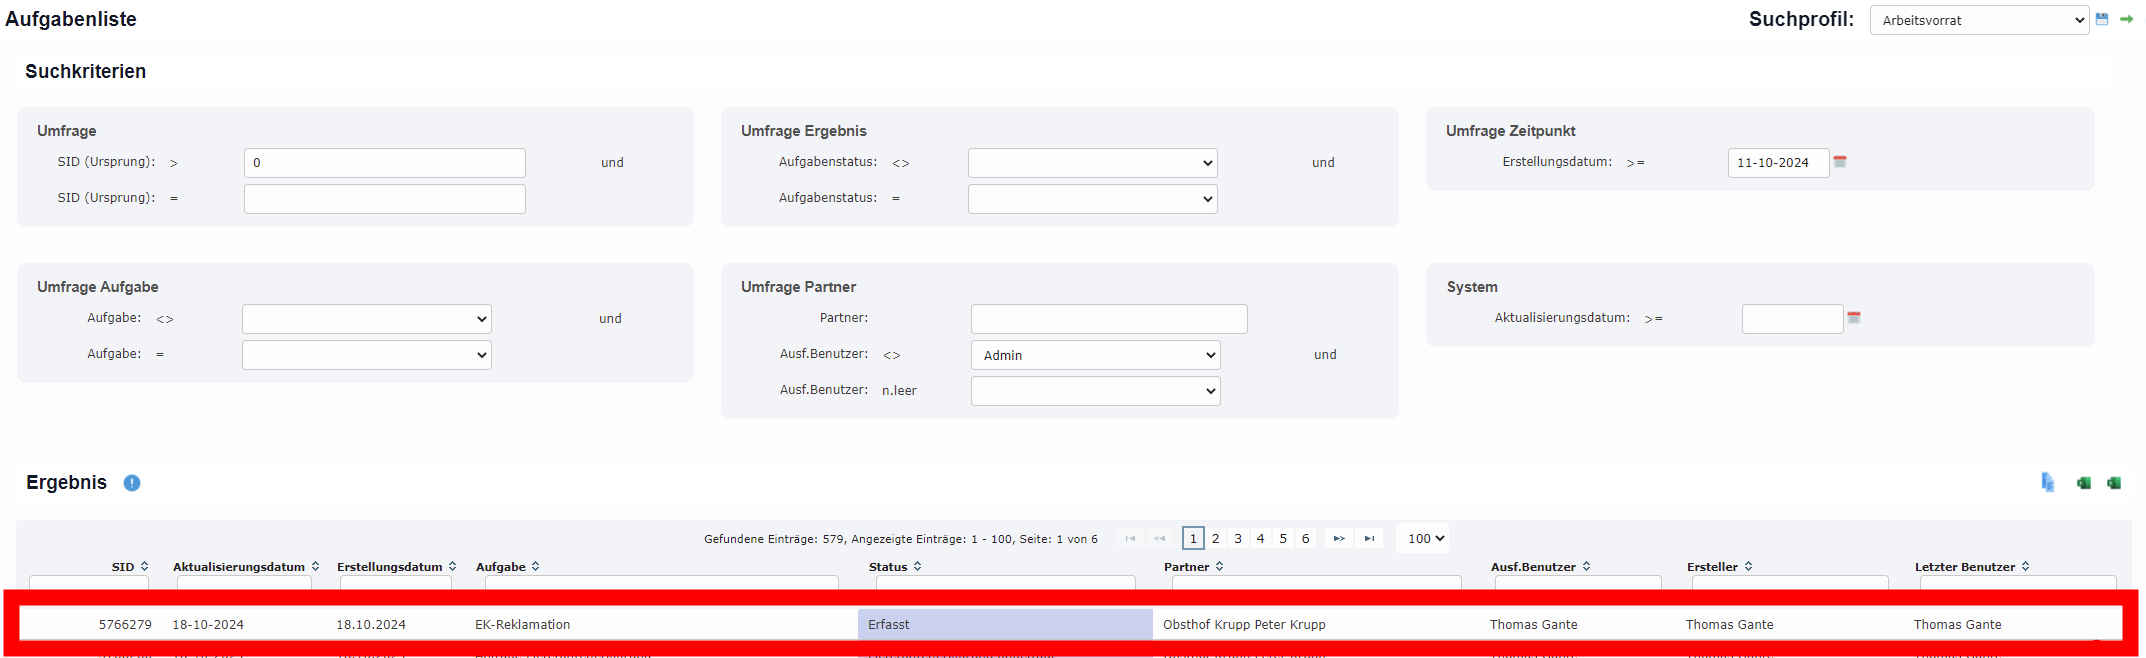Open the Suchprofil dropdown showing Arbeitsvorrat
Screen dimensions: 2146x658
pos(1978,20)
